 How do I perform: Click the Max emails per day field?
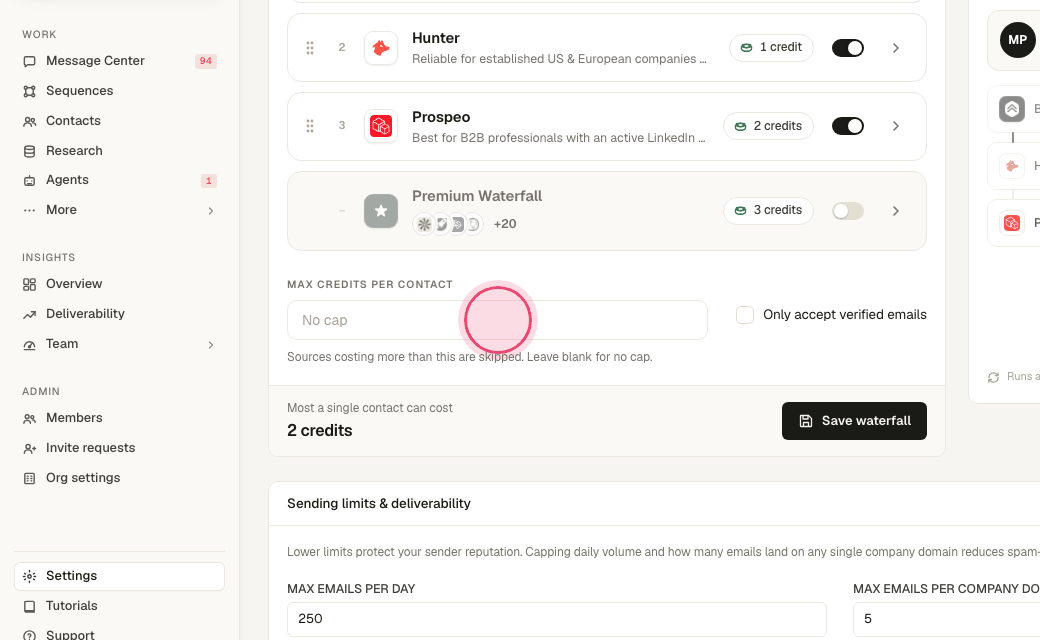tap(556, 619)
